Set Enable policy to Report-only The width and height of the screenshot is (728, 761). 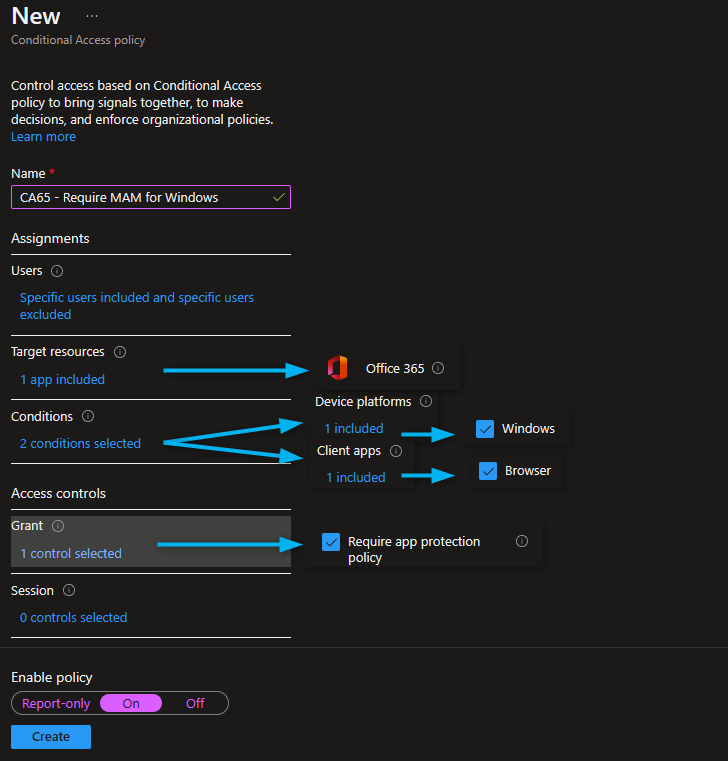click(x=56, y=703)
